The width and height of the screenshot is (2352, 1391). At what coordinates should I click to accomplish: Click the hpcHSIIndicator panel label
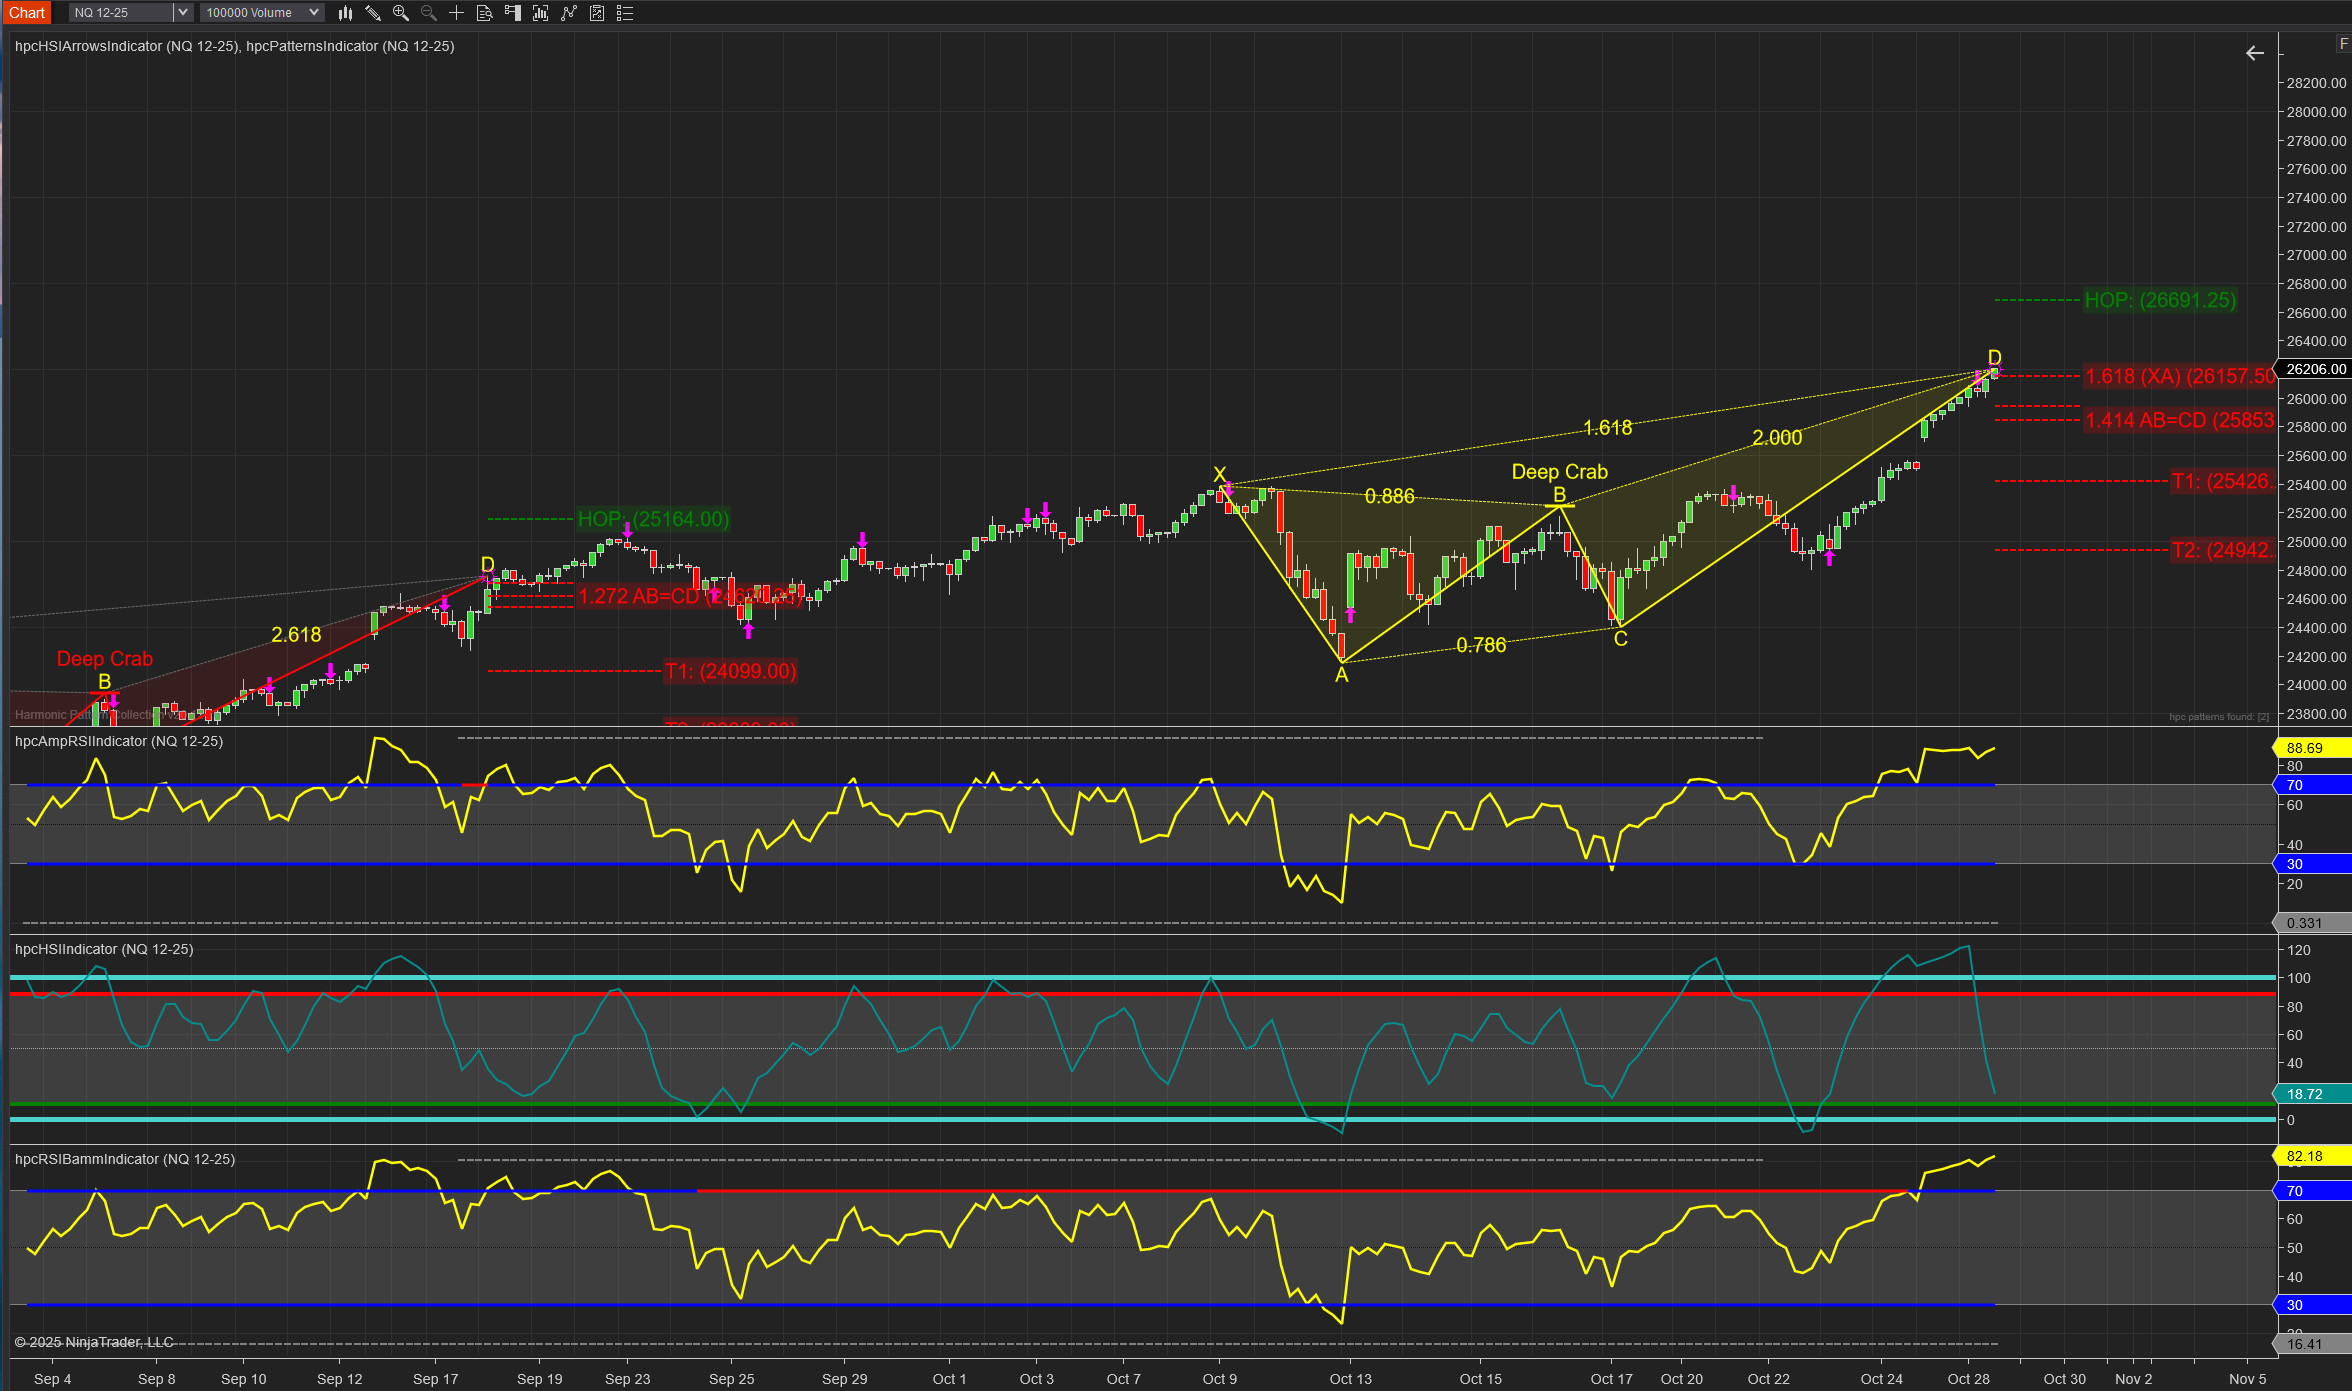pyautogui.click(x=104, y=949)
